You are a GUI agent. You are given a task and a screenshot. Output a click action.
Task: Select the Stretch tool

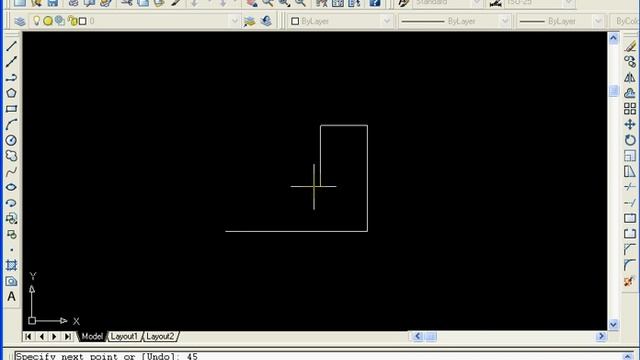(630, 171)
